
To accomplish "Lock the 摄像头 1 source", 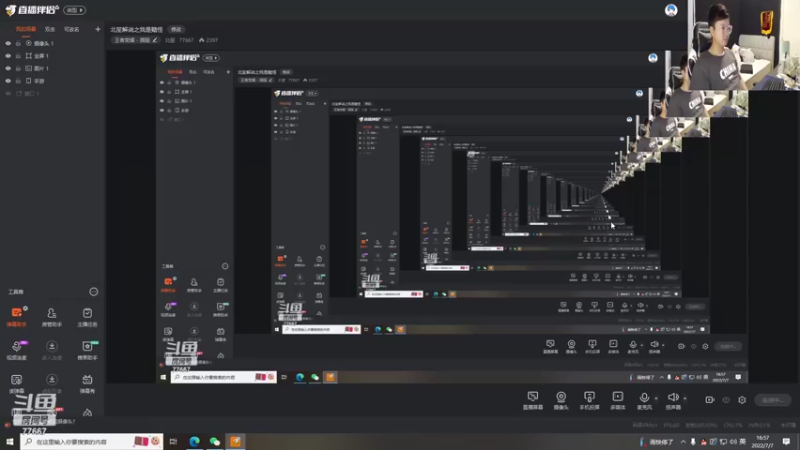I will point(18,43).
